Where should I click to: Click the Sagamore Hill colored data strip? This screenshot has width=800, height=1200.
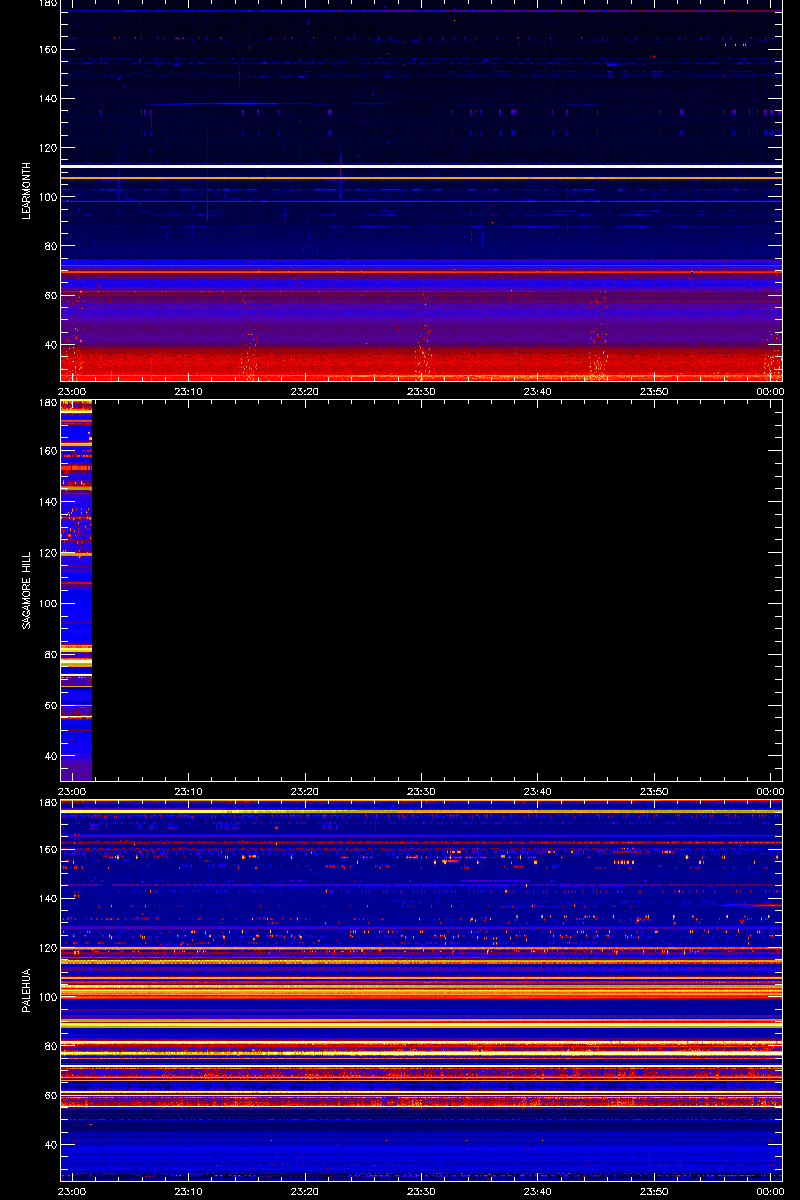(x=77, y=590)
